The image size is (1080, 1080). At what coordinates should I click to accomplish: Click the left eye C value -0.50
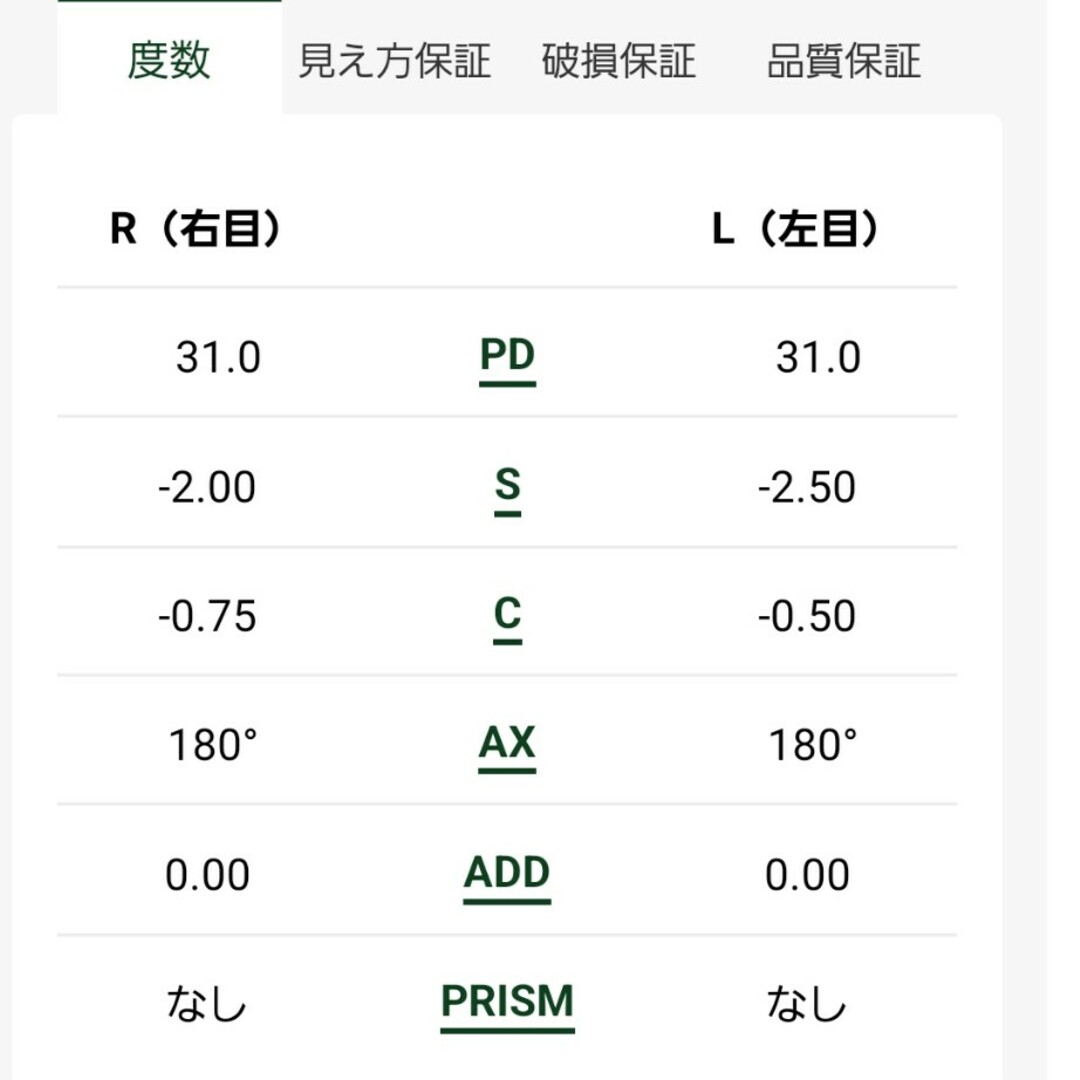point(807,616)
